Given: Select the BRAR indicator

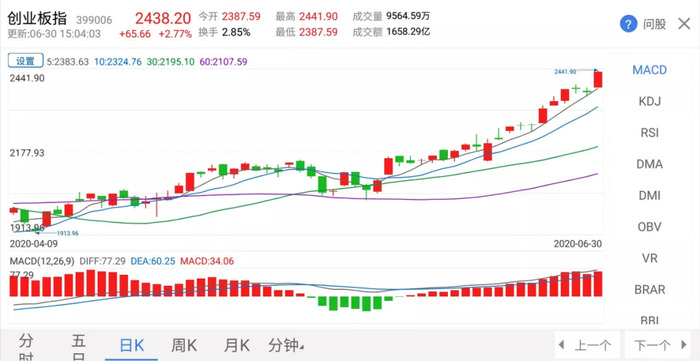Looking at the screenshot, I should pyautogui.click(x=650, y=290).
